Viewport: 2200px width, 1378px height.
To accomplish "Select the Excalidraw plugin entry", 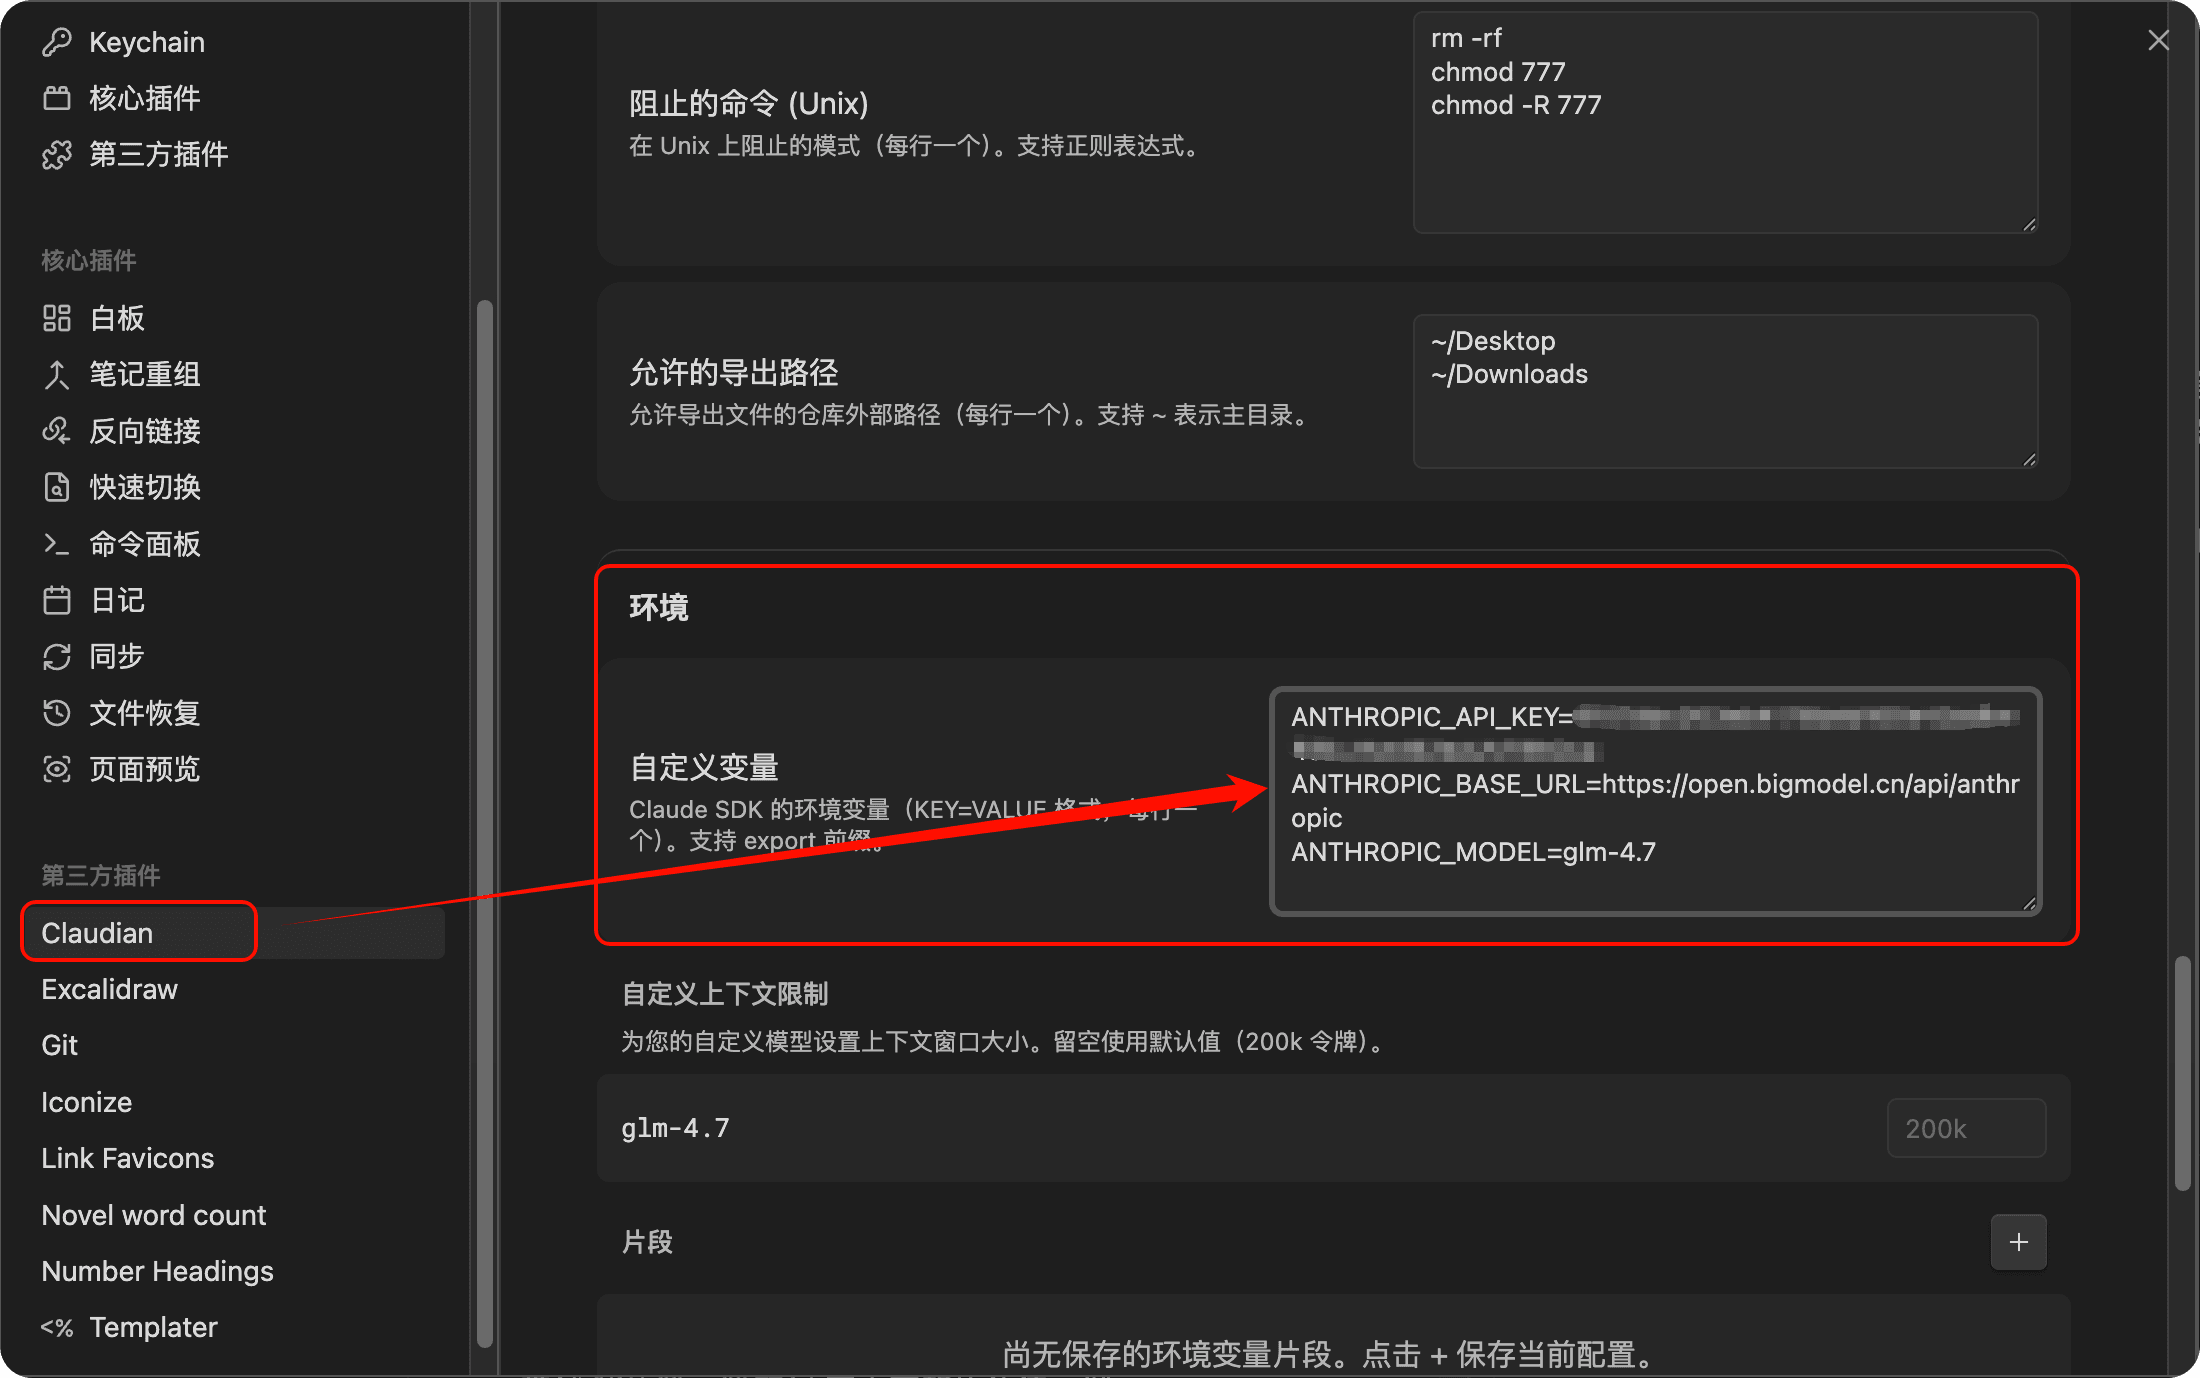I will tap(109, 988).
